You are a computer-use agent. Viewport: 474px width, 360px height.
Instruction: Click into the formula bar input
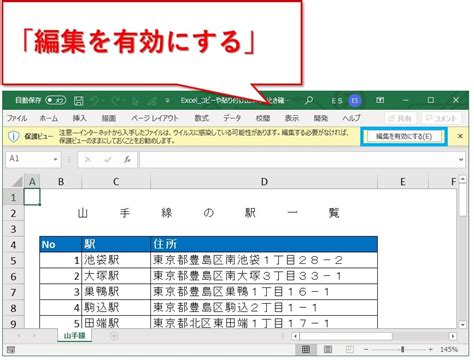click(x=298, y=159)
